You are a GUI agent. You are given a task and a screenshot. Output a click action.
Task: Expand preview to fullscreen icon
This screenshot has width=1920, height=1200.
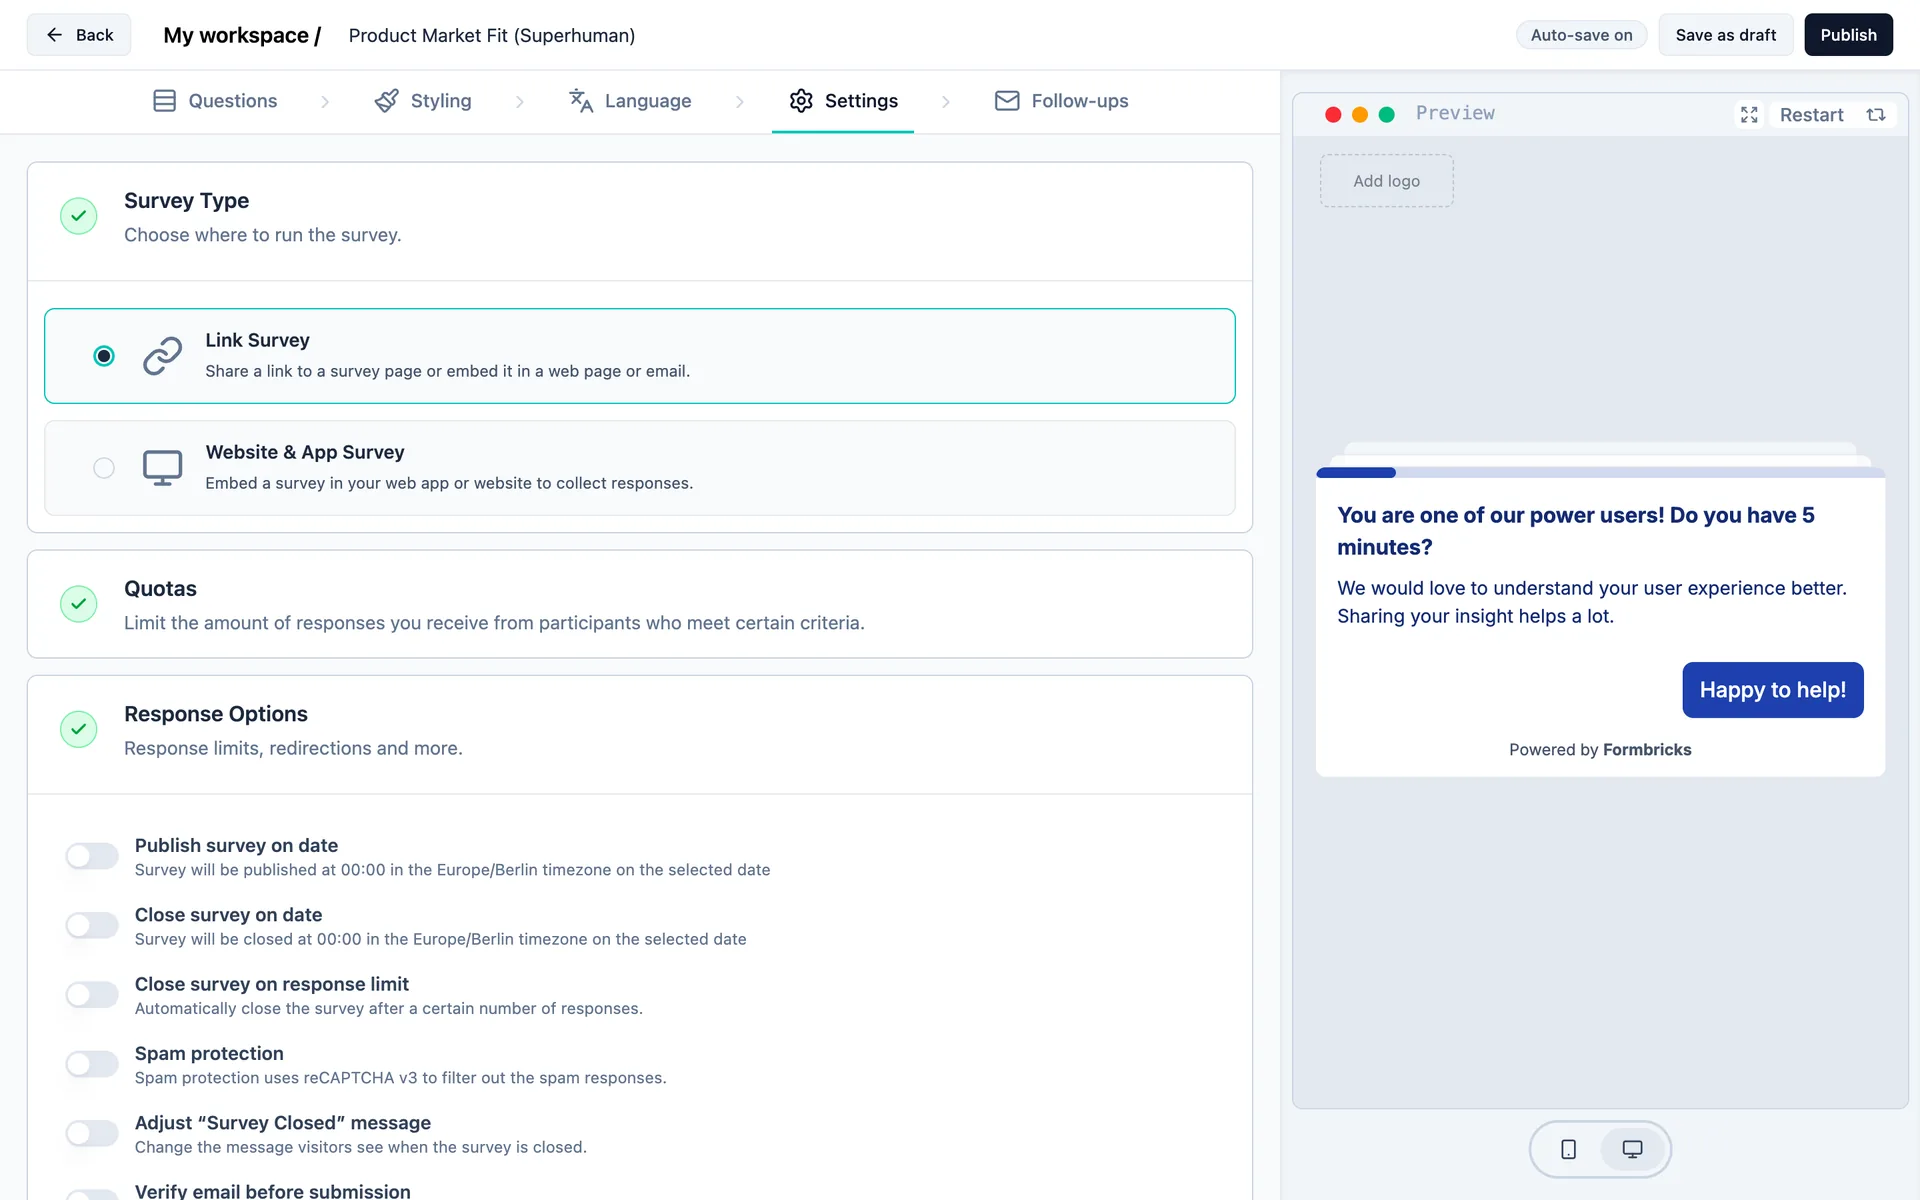click(x=1749, y=115)
